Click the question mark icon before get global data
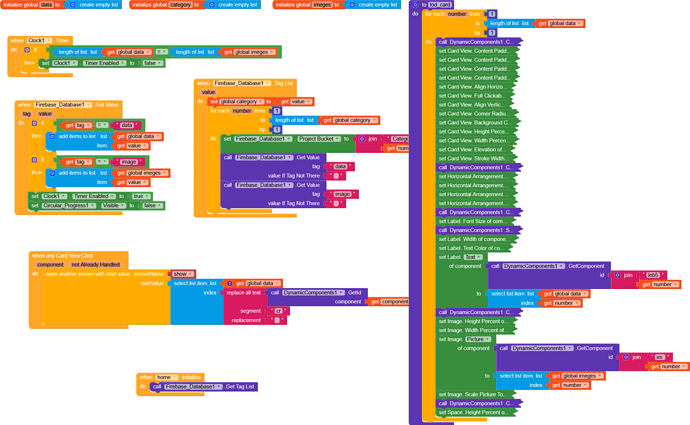The image size is (690, 425). [229, 283]
